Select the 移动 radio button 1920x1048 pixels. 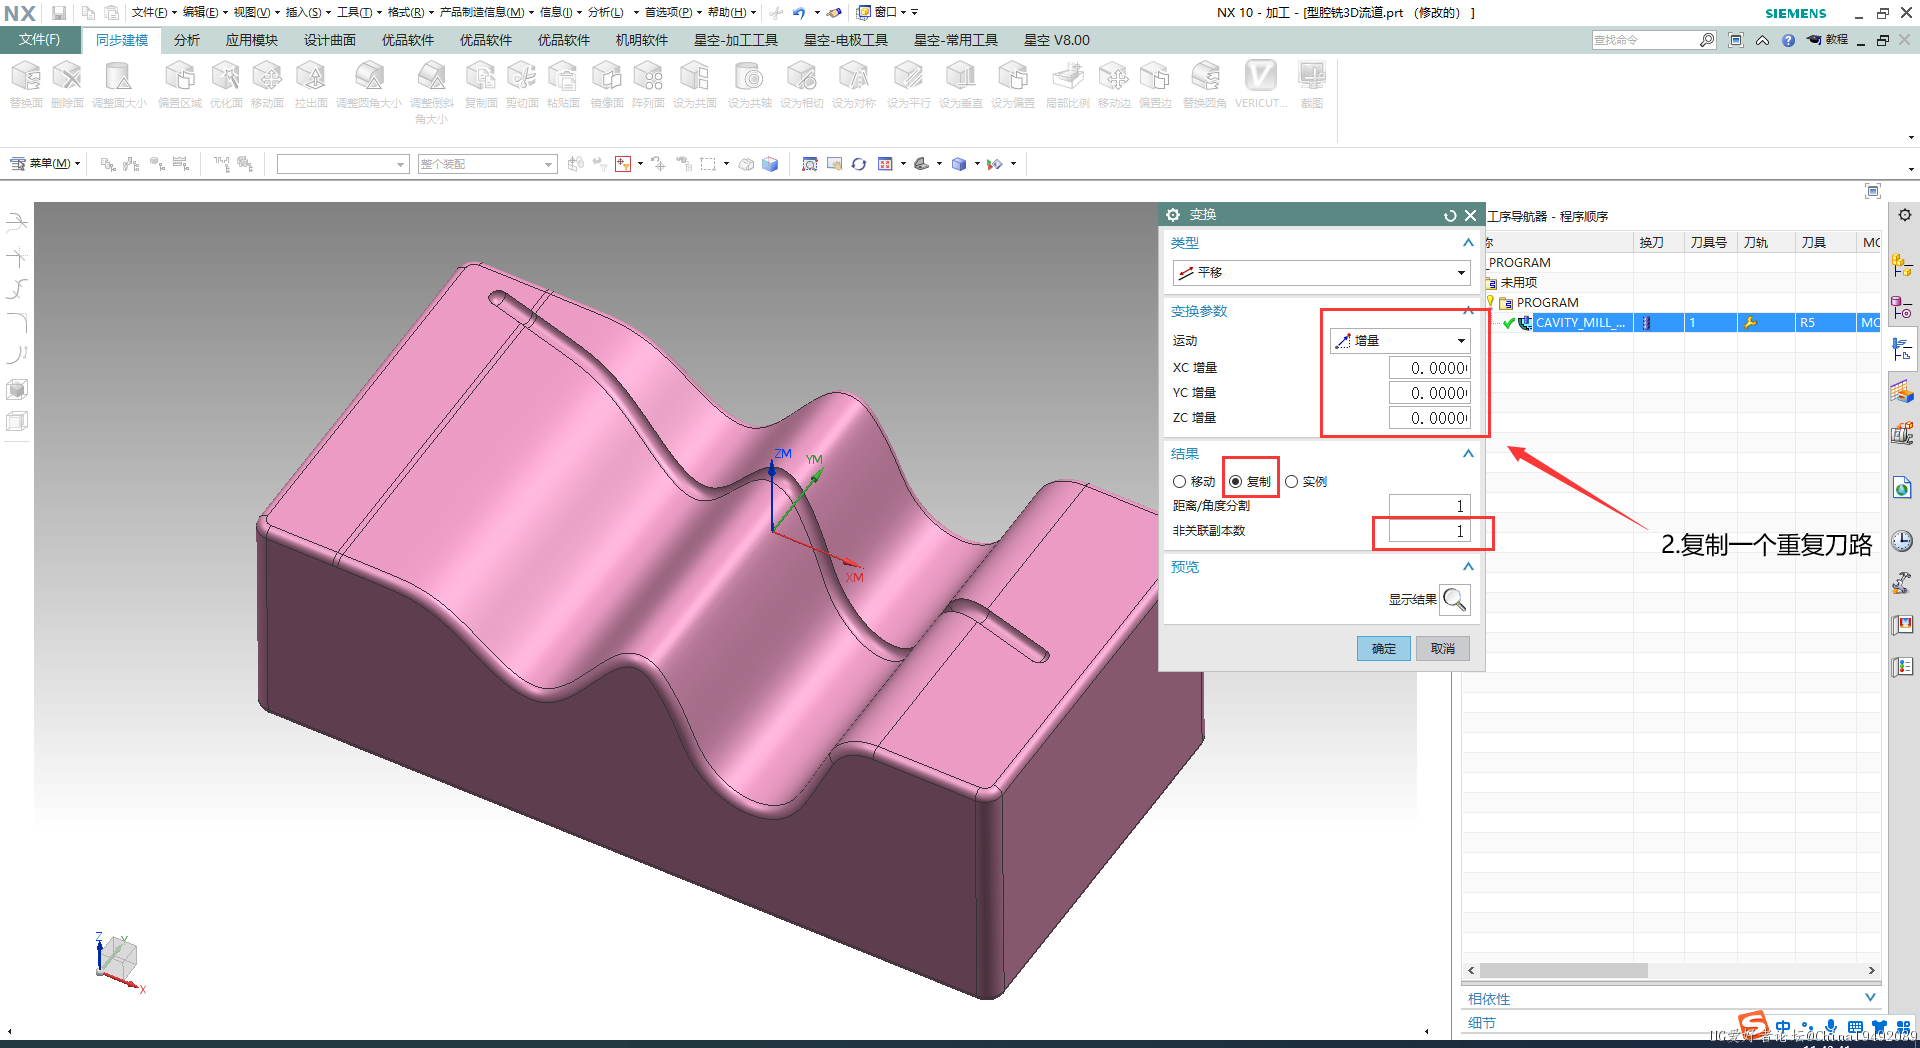click(1180, 482)
